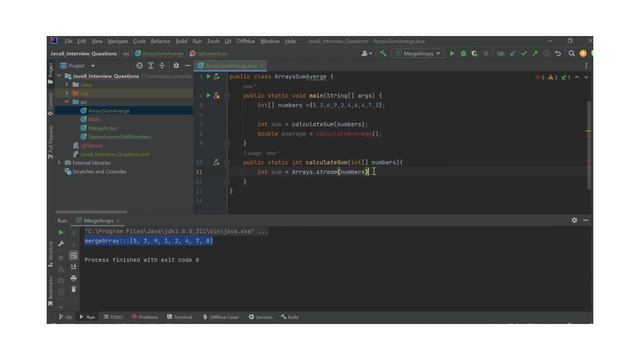The width and height of the screenshot is (640, 360).
Task: Open the Project tool window stripe button
Action: pyautogui.click(x=51, y=73)
